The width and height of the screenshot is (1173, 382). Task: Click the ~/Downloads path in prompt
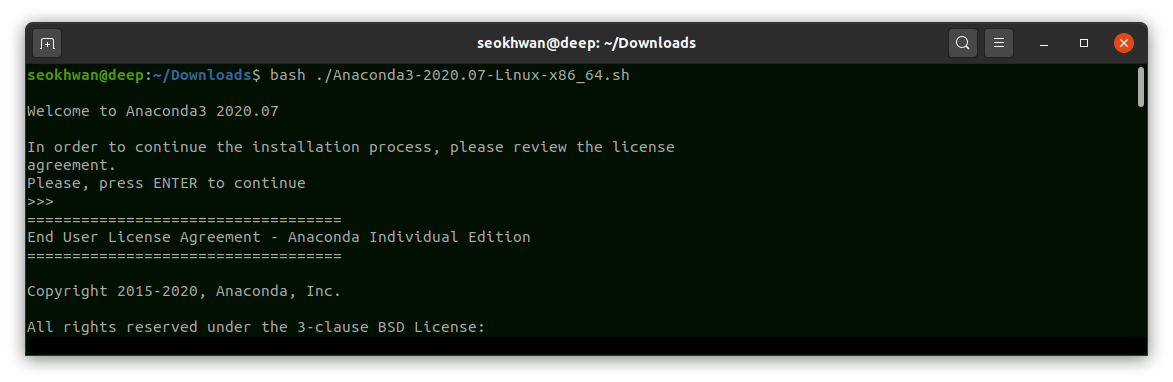click(x=202, y=76)
